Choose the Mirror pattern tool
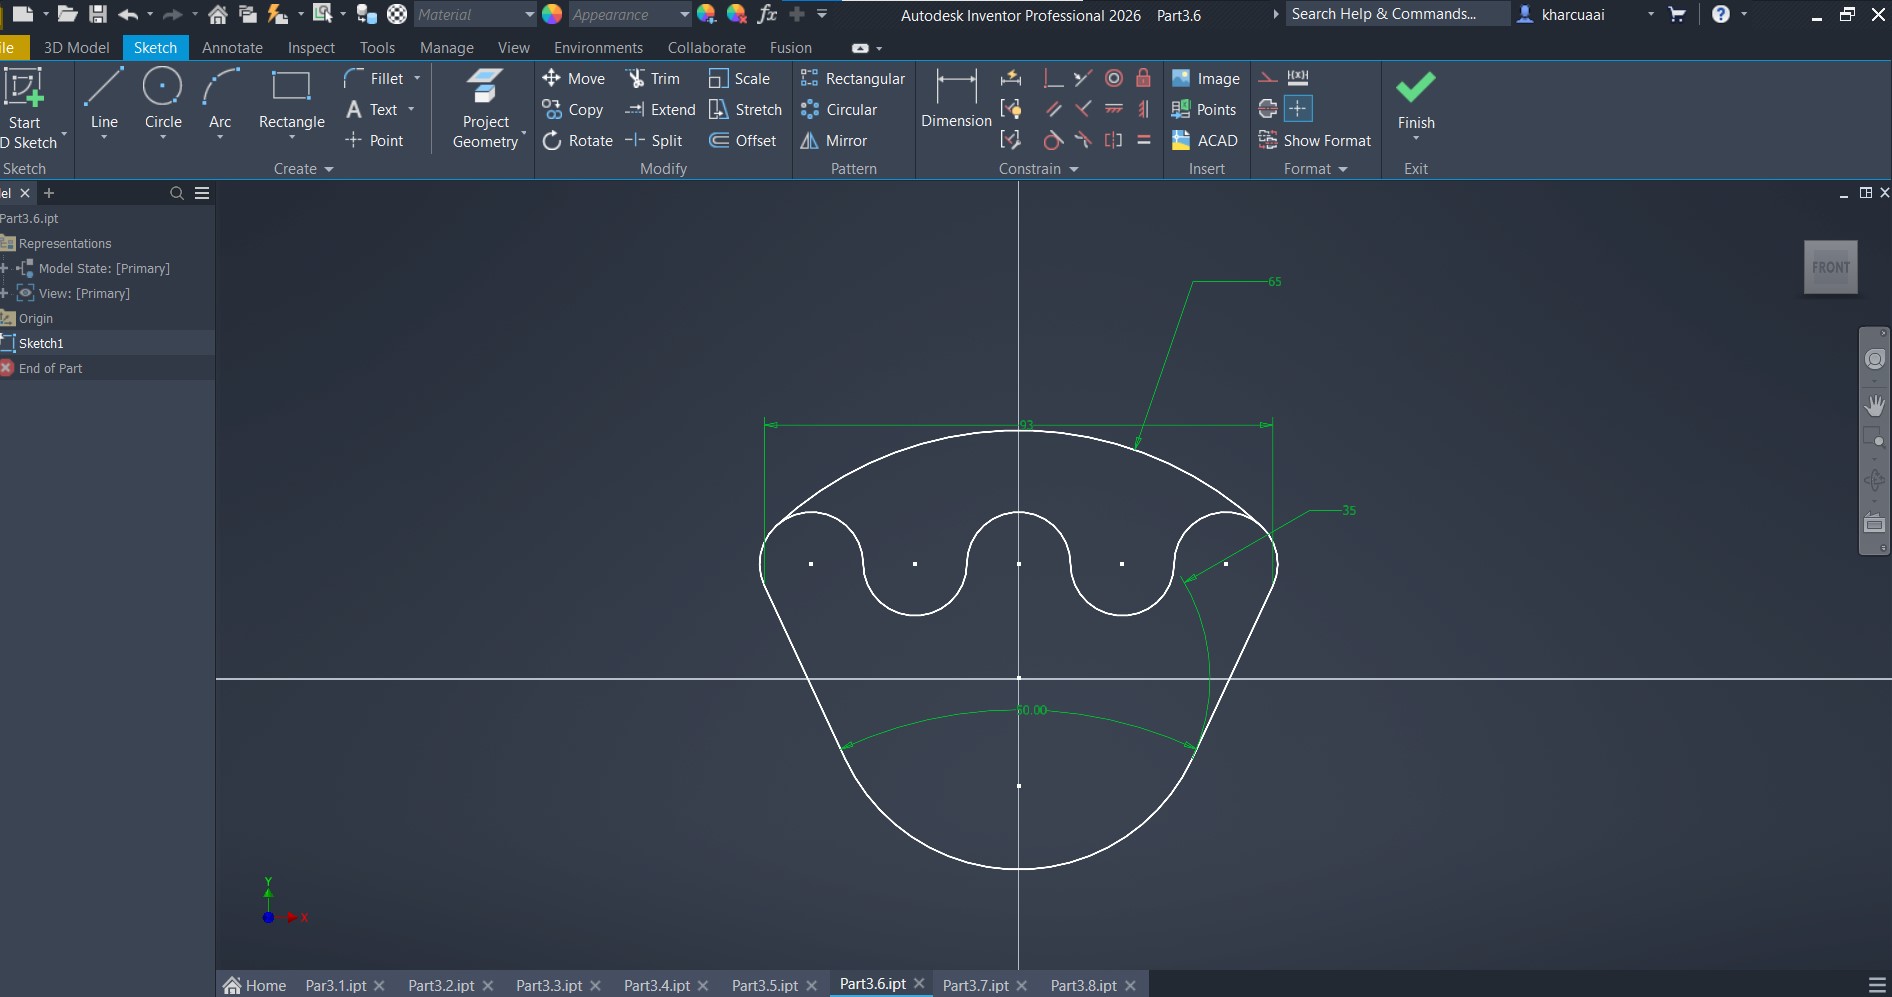 834,141
